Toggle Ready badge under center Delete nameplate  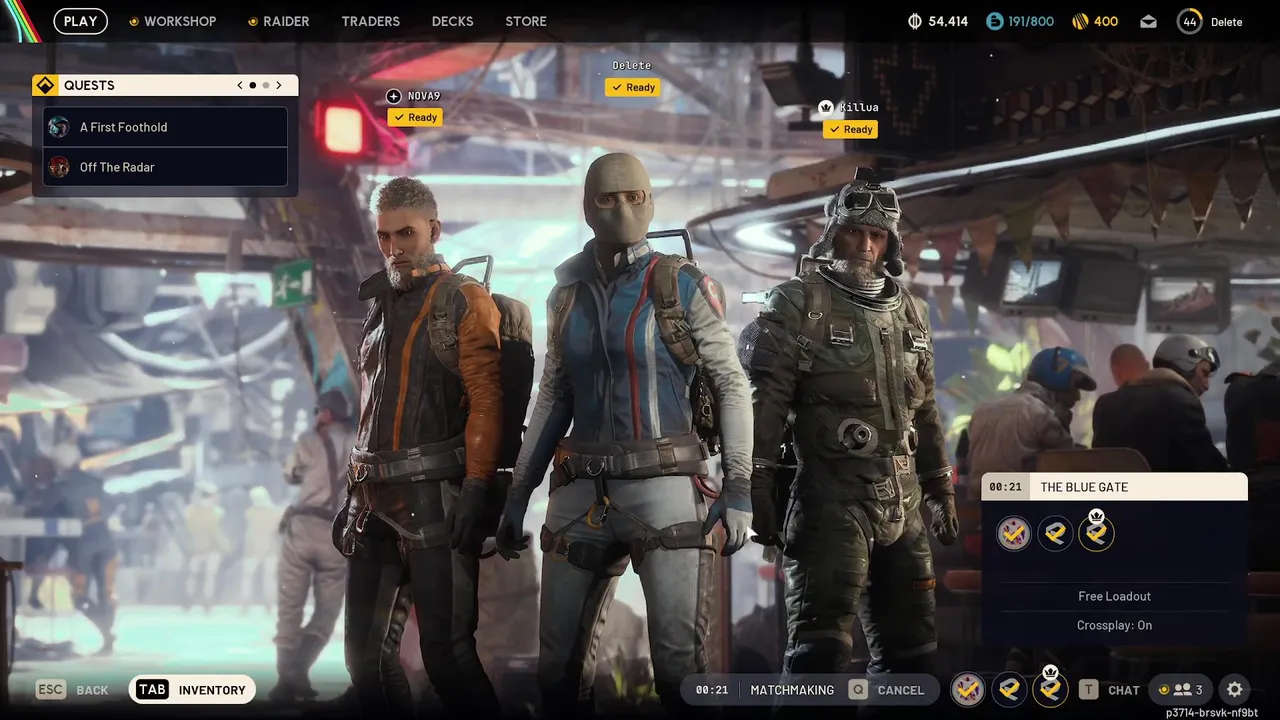[632, 87]
